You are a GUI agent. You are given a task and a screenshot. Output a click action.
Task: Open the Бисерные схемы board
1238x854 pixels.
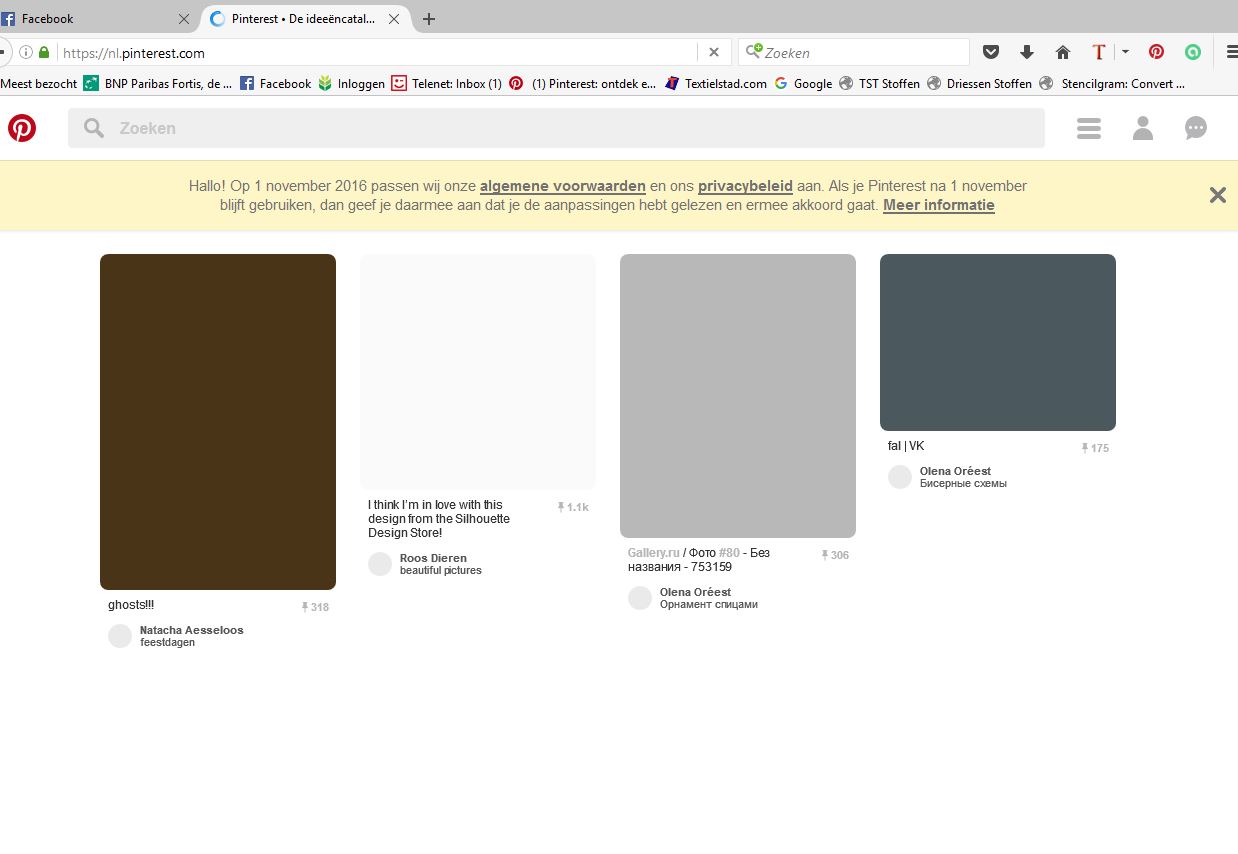pyautogui.click(x=963, y=483)
